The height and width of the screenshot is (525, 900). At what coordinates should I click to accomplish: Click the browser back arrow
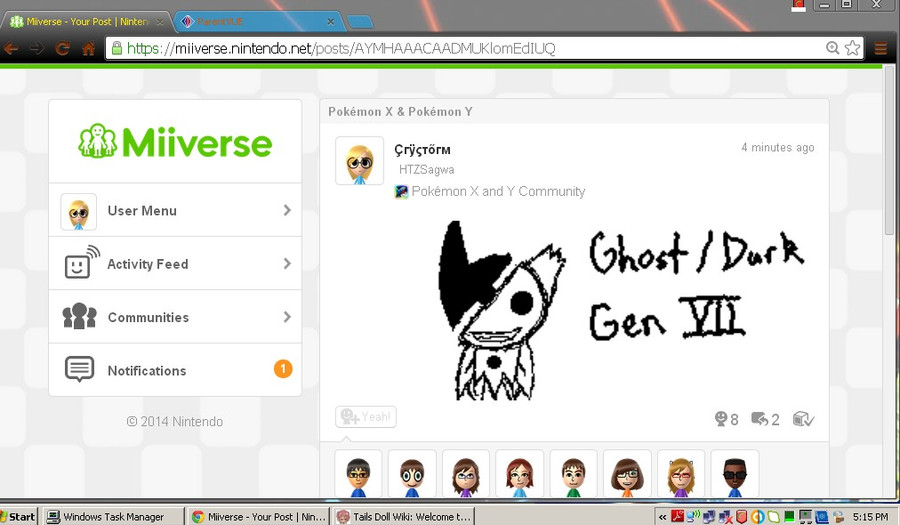pos(11,49)
